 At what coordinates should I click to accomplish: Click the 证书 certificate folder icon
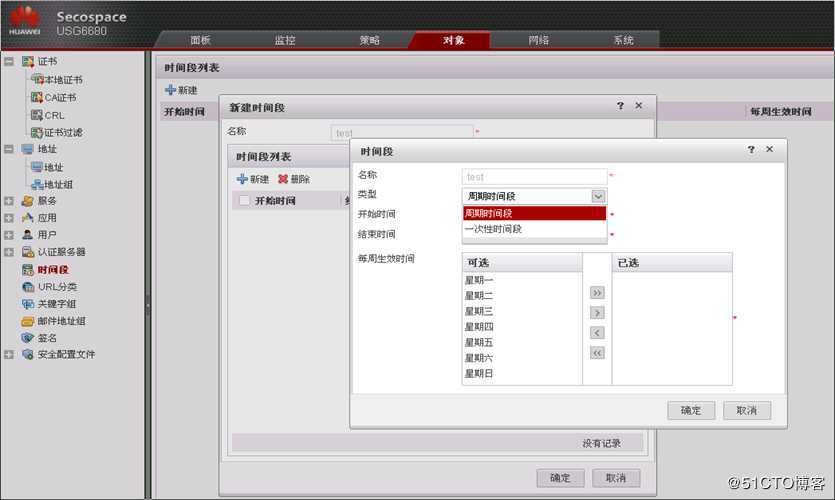28,61
